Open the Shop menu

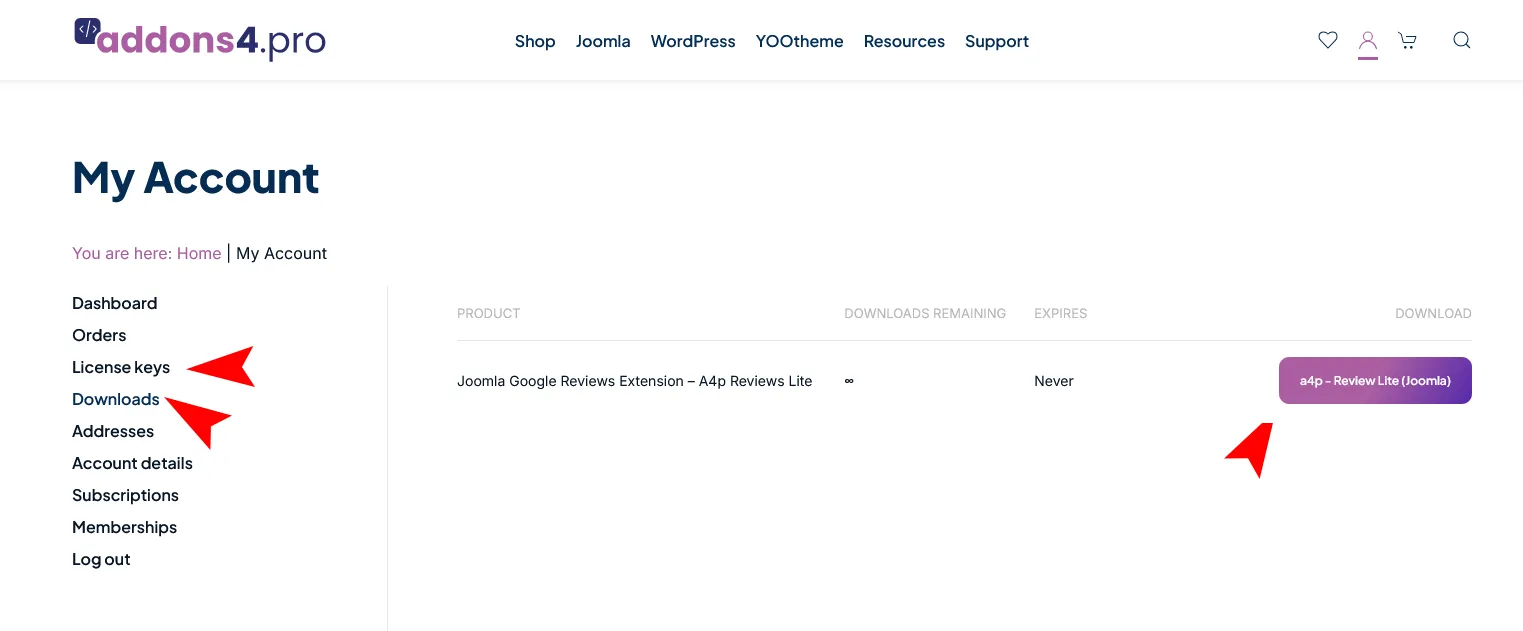[x=535, y=41]
